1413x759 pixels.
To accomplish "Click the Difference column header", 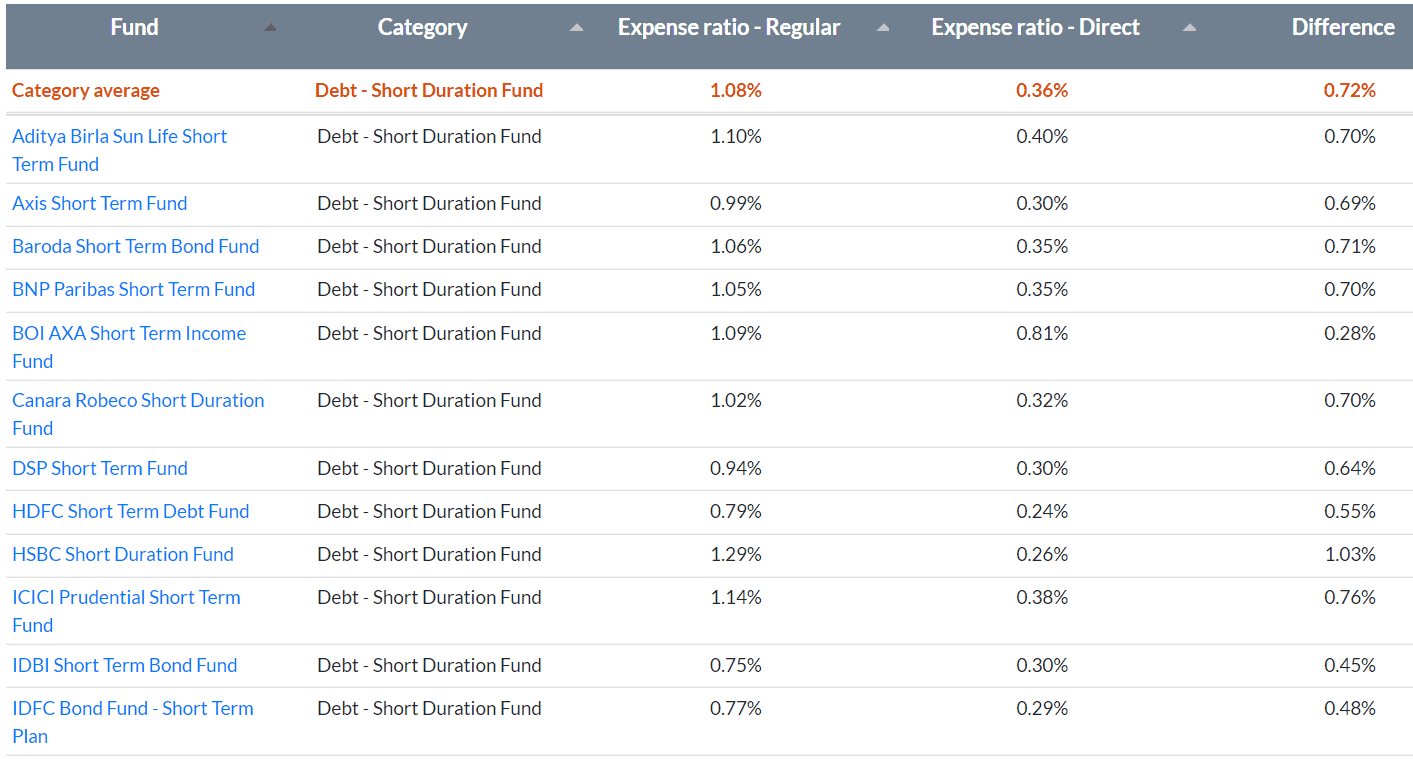I will click(x=1343, y=27).
